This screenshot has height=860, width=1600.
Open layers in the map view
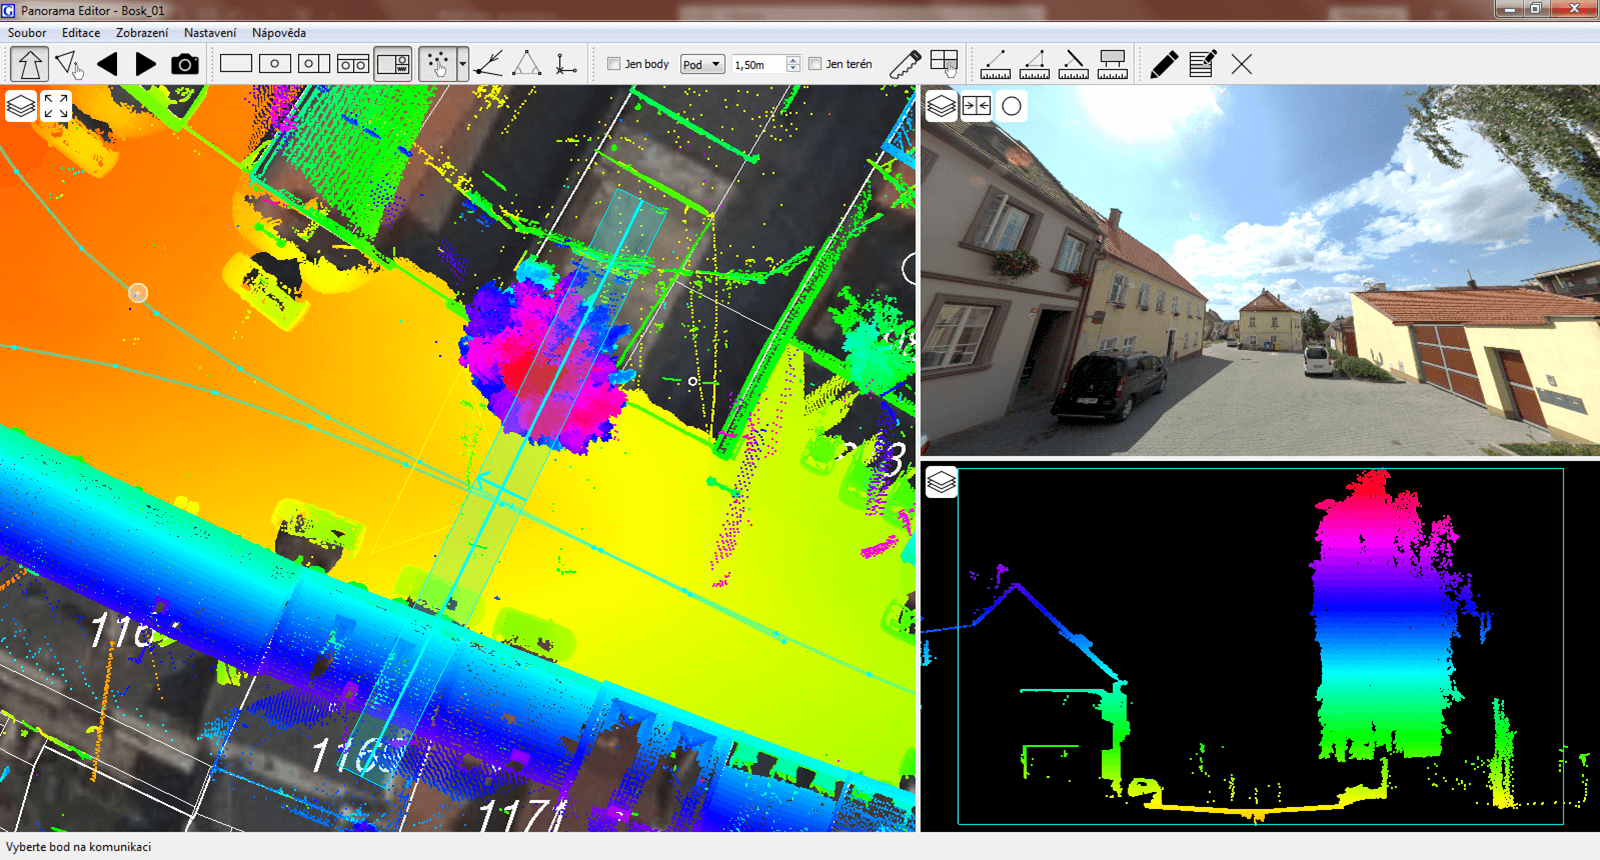point(21,106)
